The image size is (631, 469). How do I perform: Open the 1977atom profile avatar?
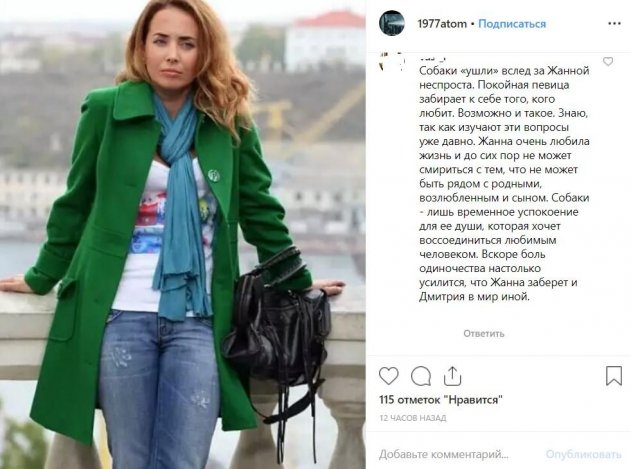click(x=392, y=23)
